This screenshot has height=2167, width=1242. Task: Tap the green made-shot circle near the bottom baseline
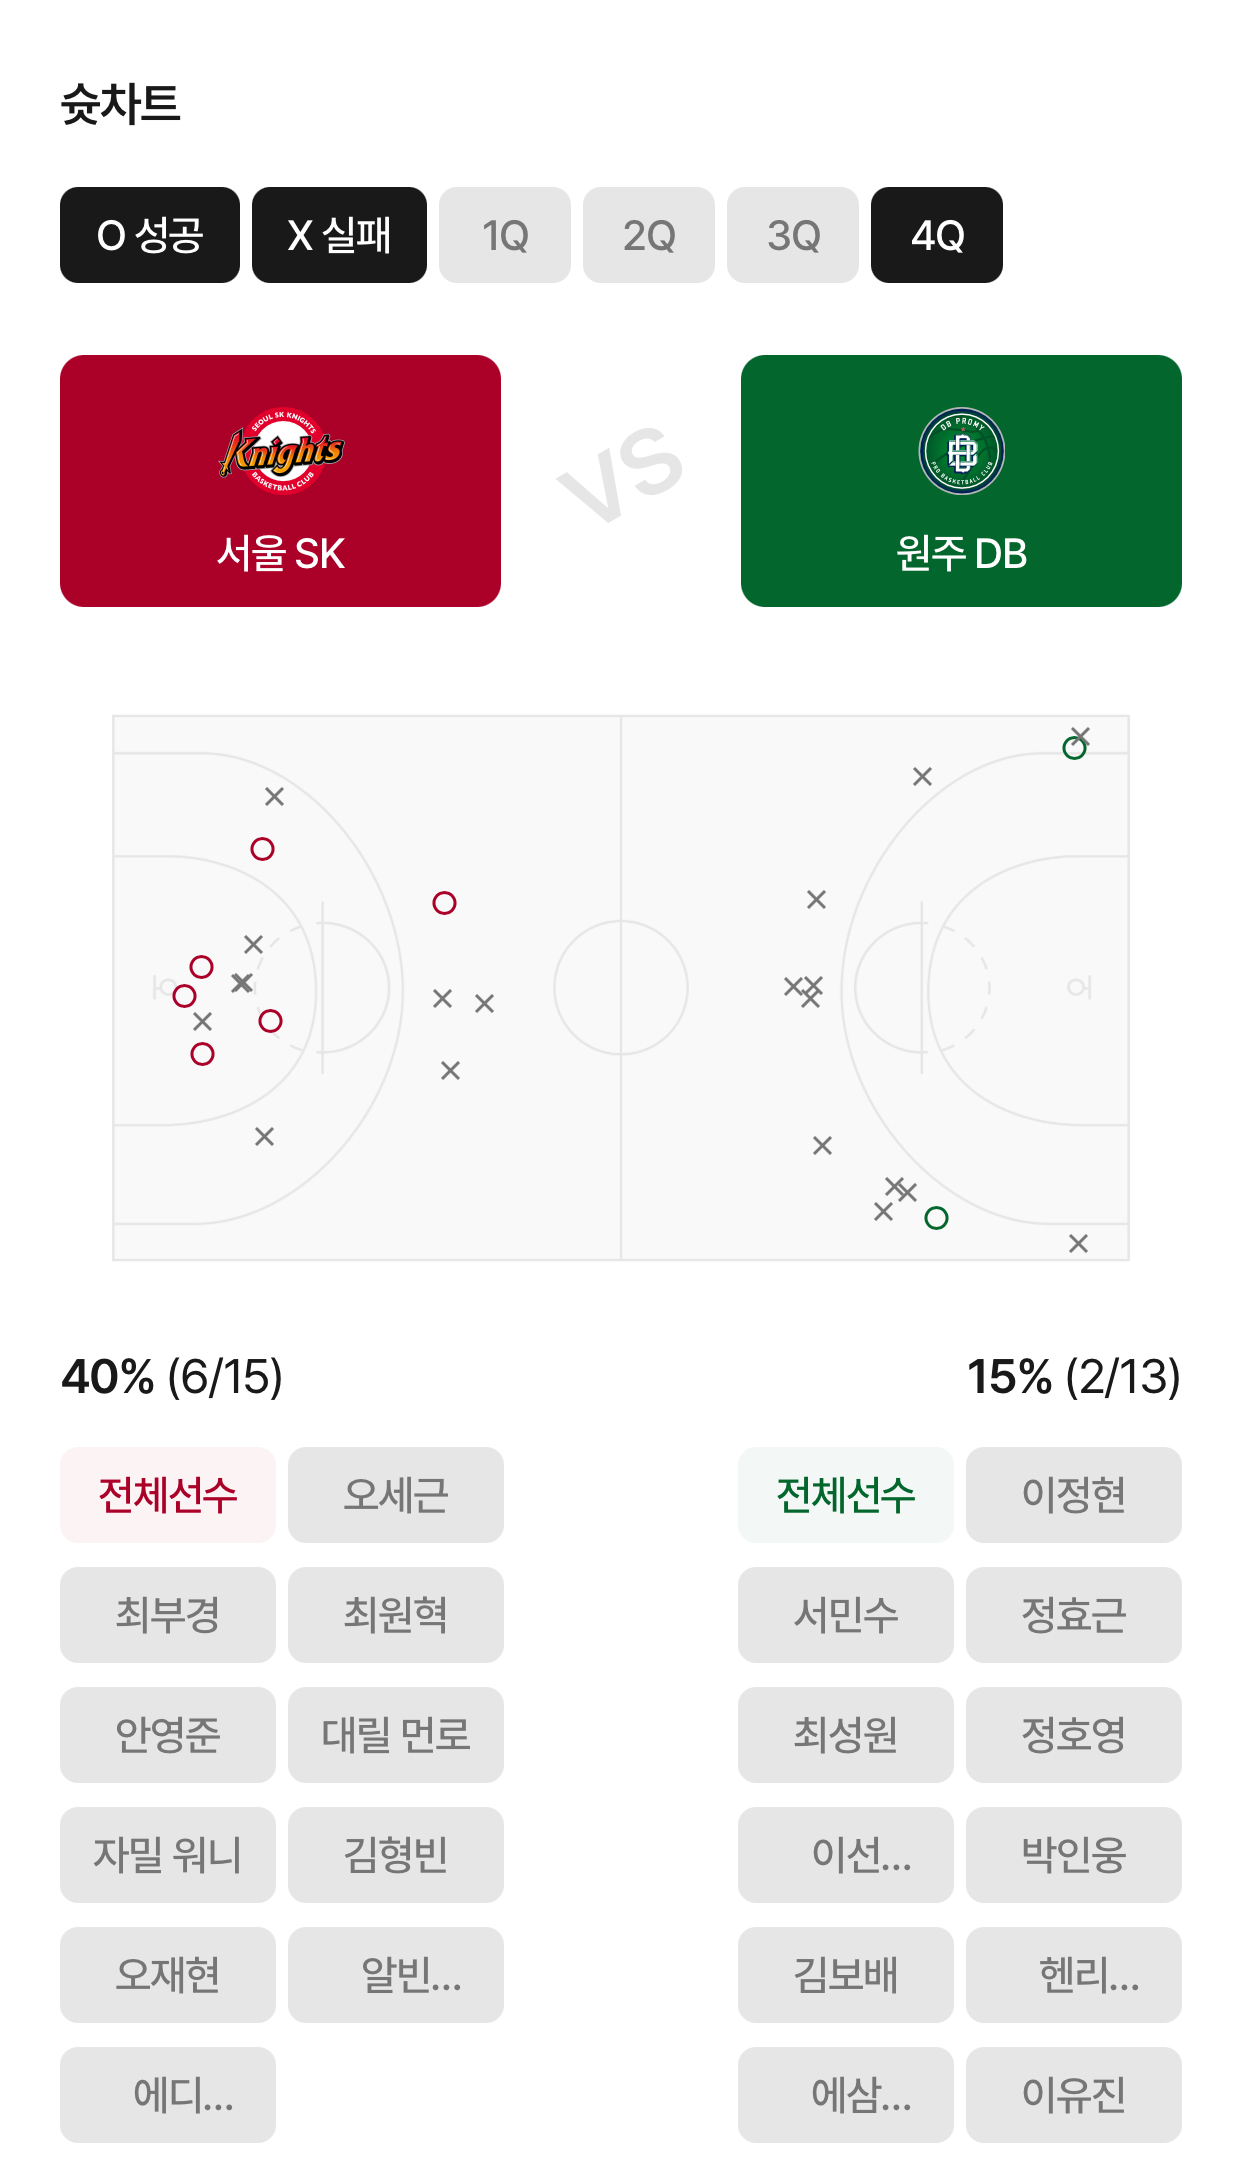tap(936, 1218)
